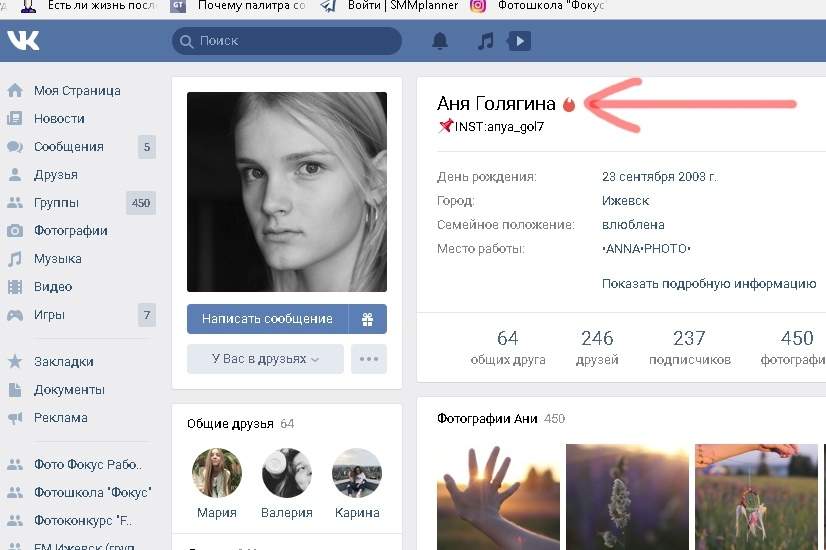Screen dimensions: 826x550
Task: Open 237 подписчиков counter
Action: [690, 348]
